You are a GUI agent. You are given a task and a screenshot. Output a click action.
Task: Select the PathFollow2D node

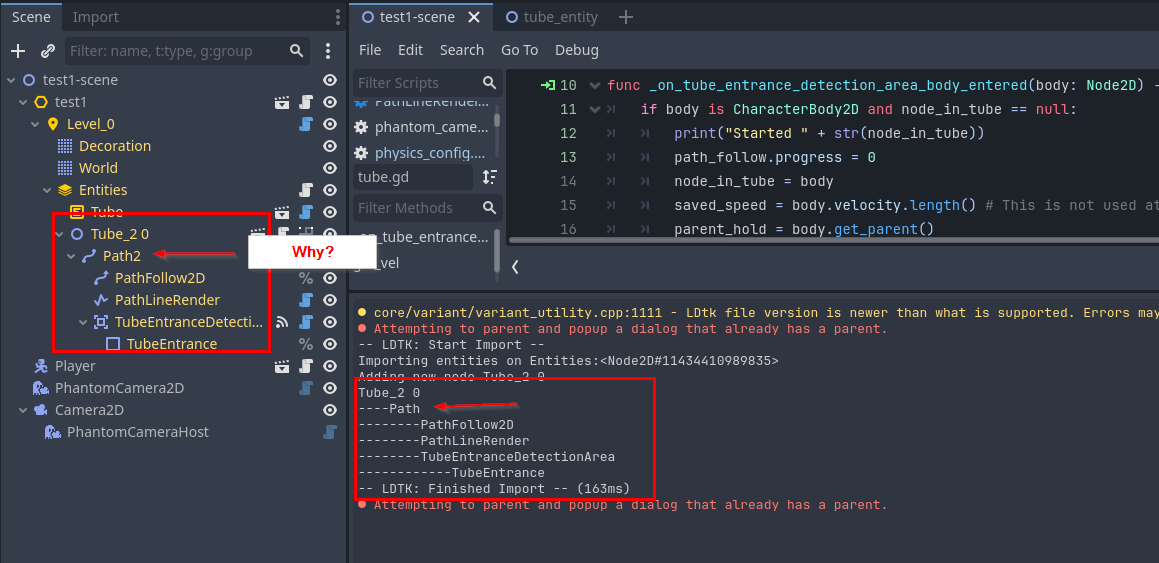(160, 278)
